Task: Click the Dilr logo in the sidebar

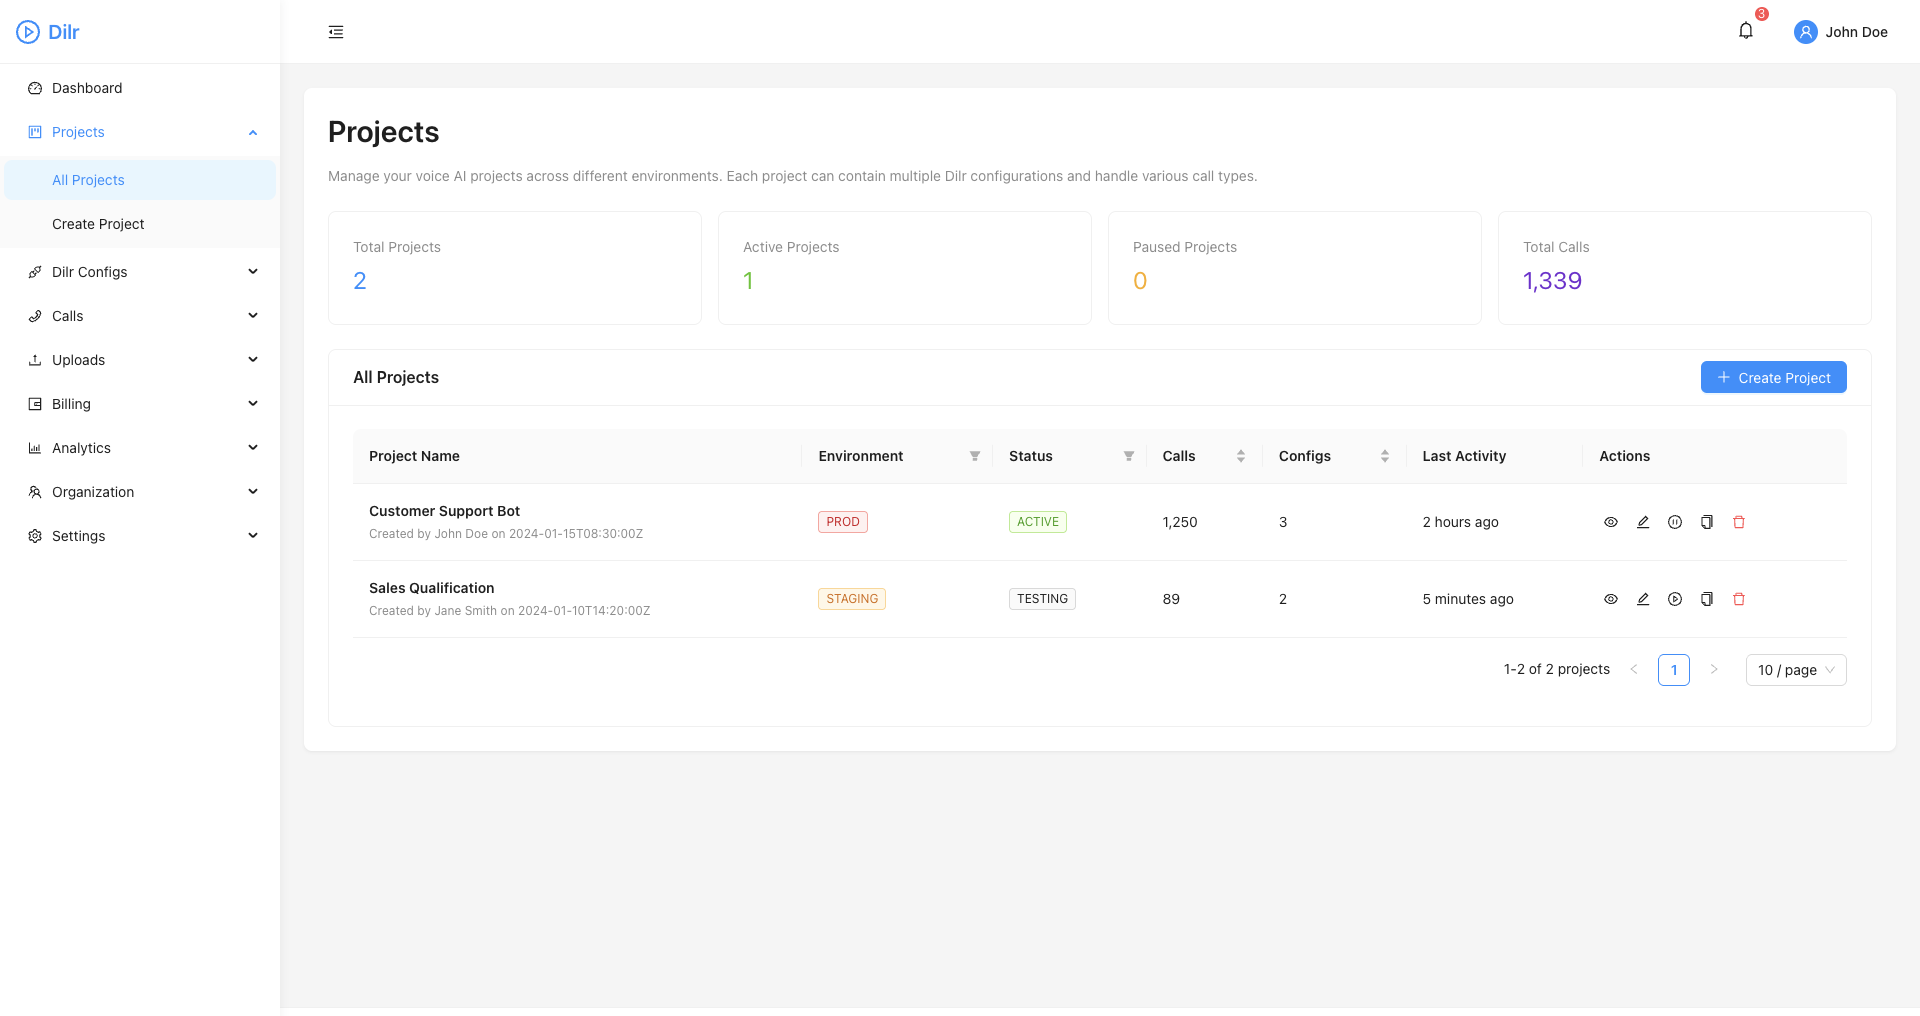Action: 47,31
